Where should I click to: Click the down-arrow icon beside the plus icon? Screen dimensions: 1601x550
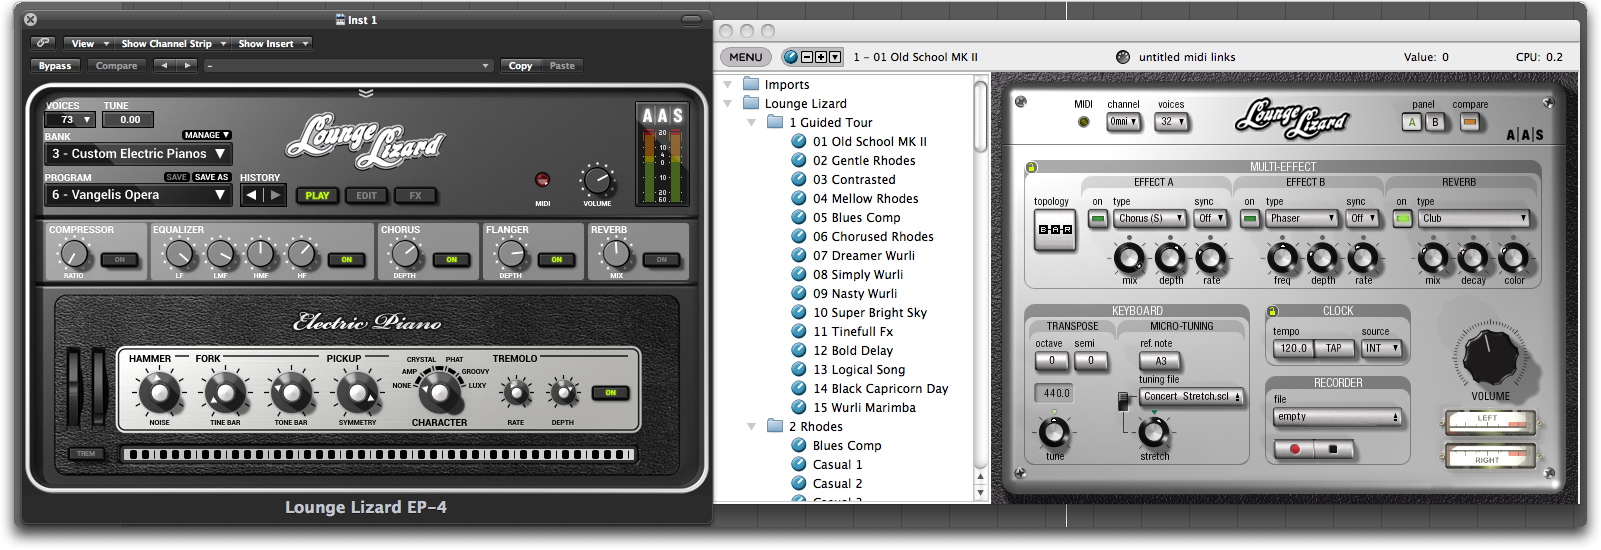pos(835,57)
